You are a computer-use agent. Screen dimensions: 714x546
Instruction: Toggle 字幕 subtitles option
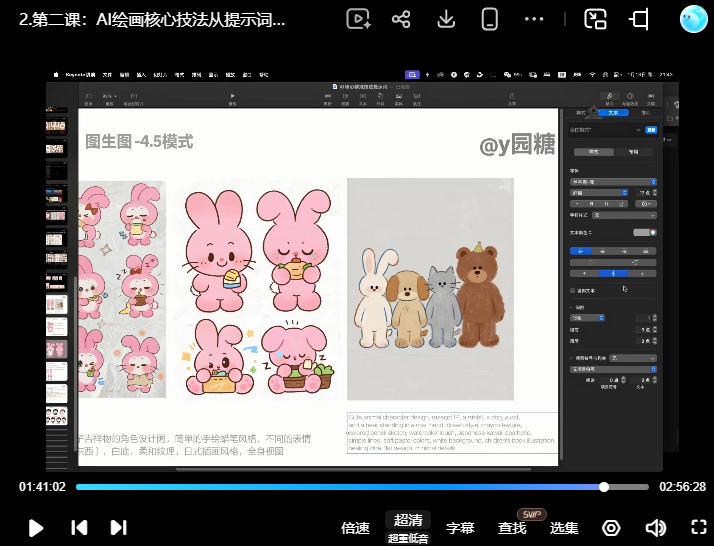tap(460, 528)
